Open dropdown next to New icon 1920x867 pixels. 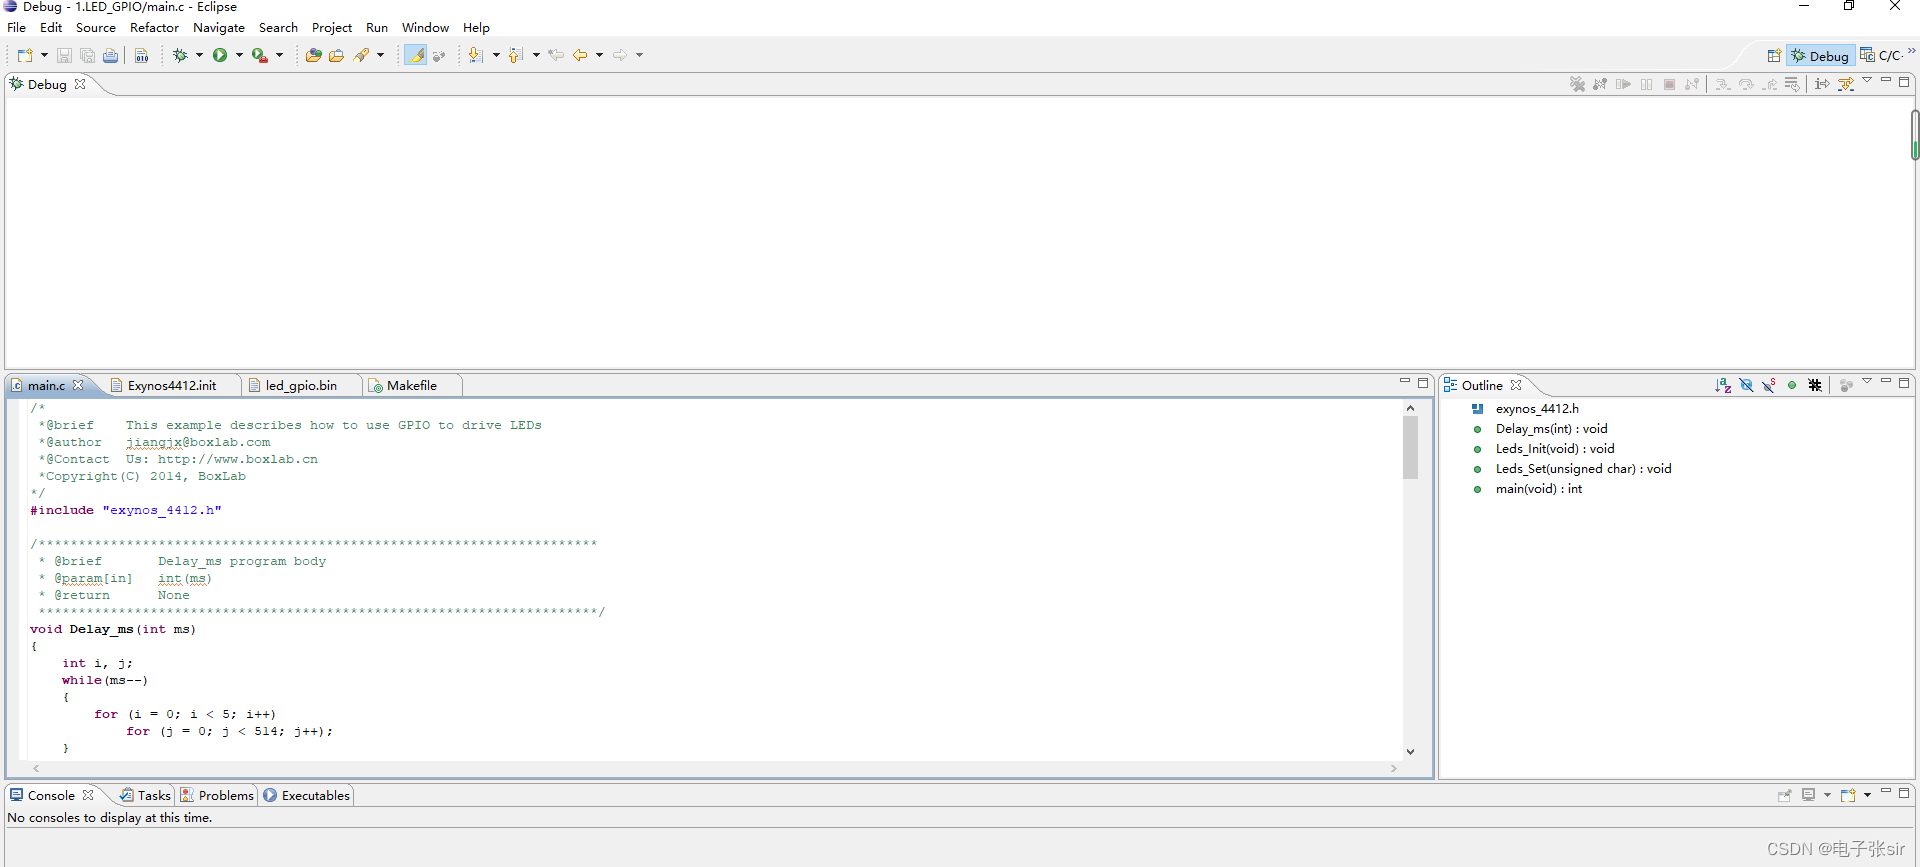pyautogui.click(x=44, y=55)
